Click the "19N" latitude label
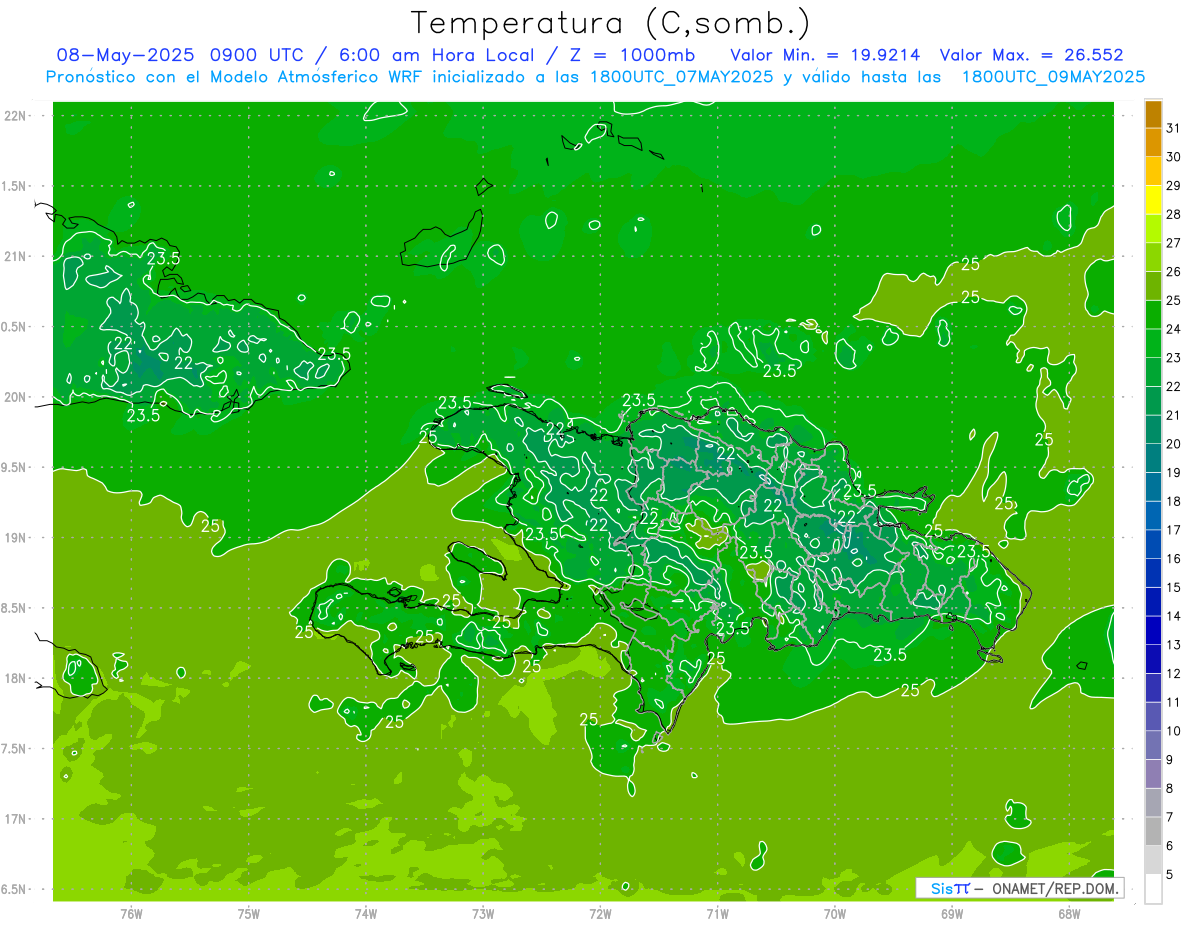The width and height of the screenshot is (1200, 927). [17, 537]
